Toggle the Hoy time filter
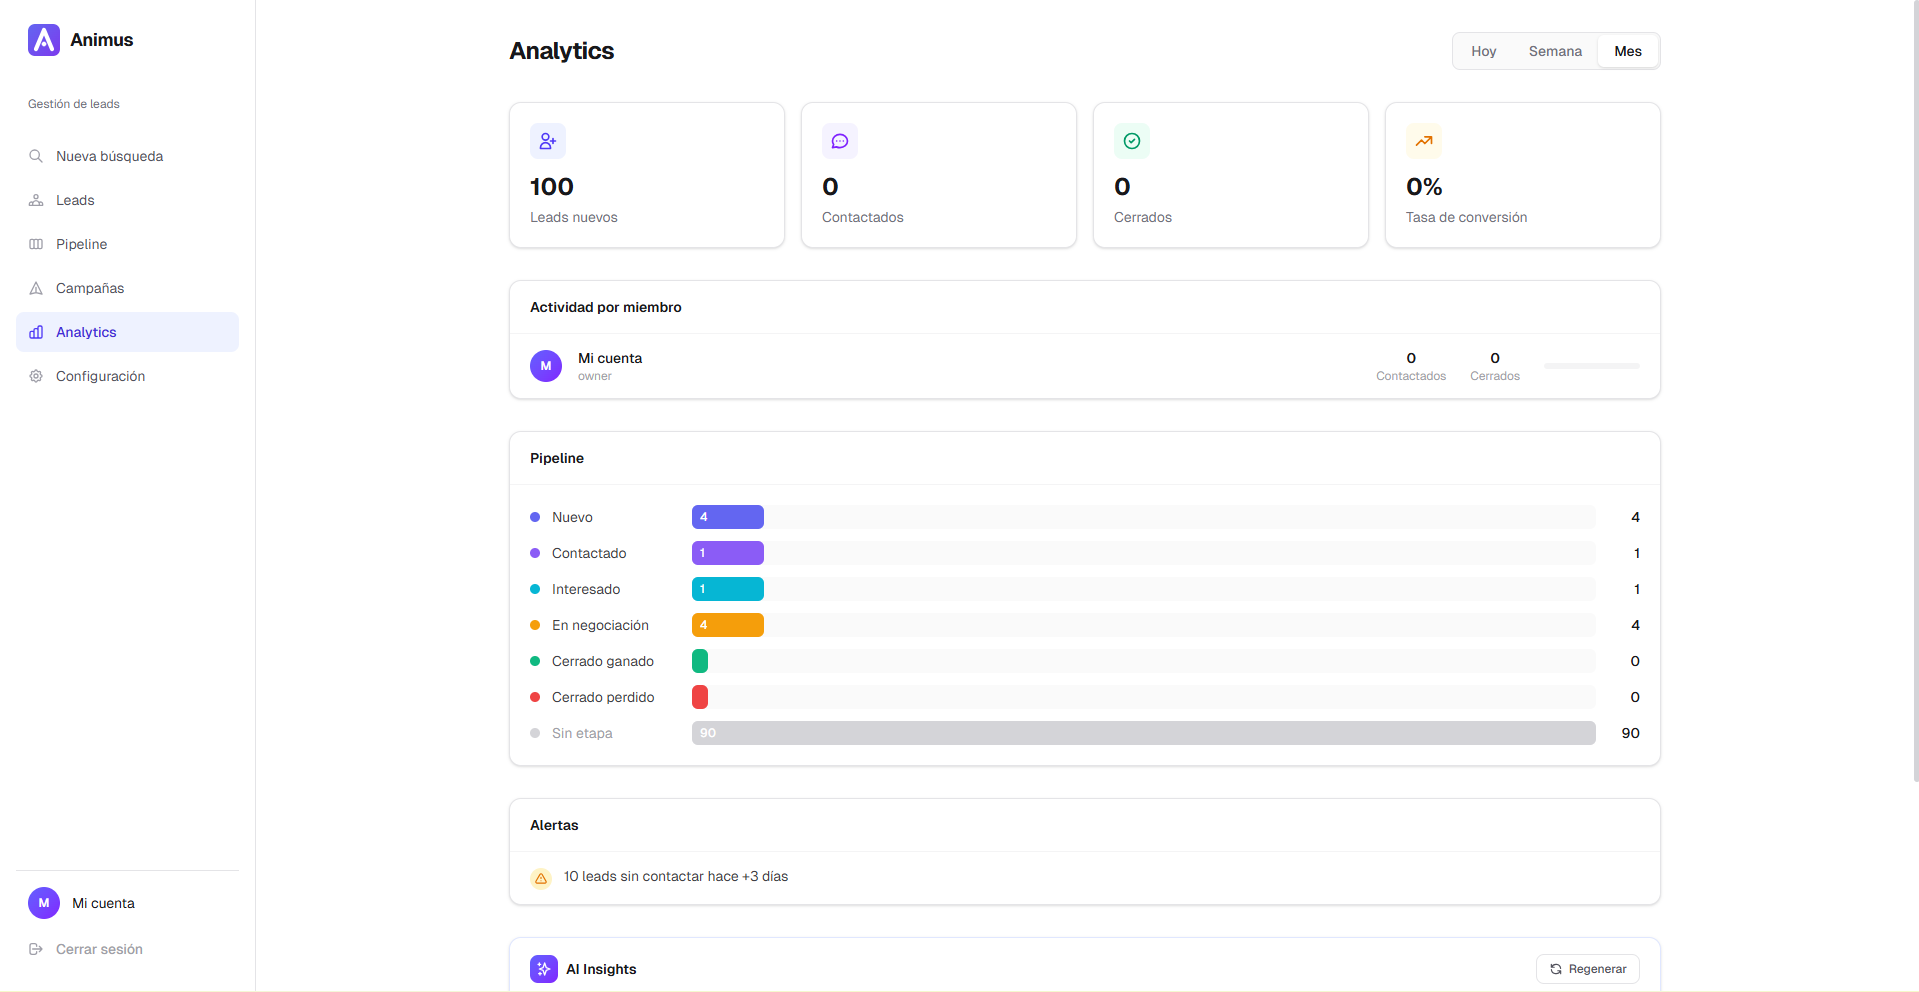The image size is (1919, 992). pyautogui.click(x=1484, y=51)
